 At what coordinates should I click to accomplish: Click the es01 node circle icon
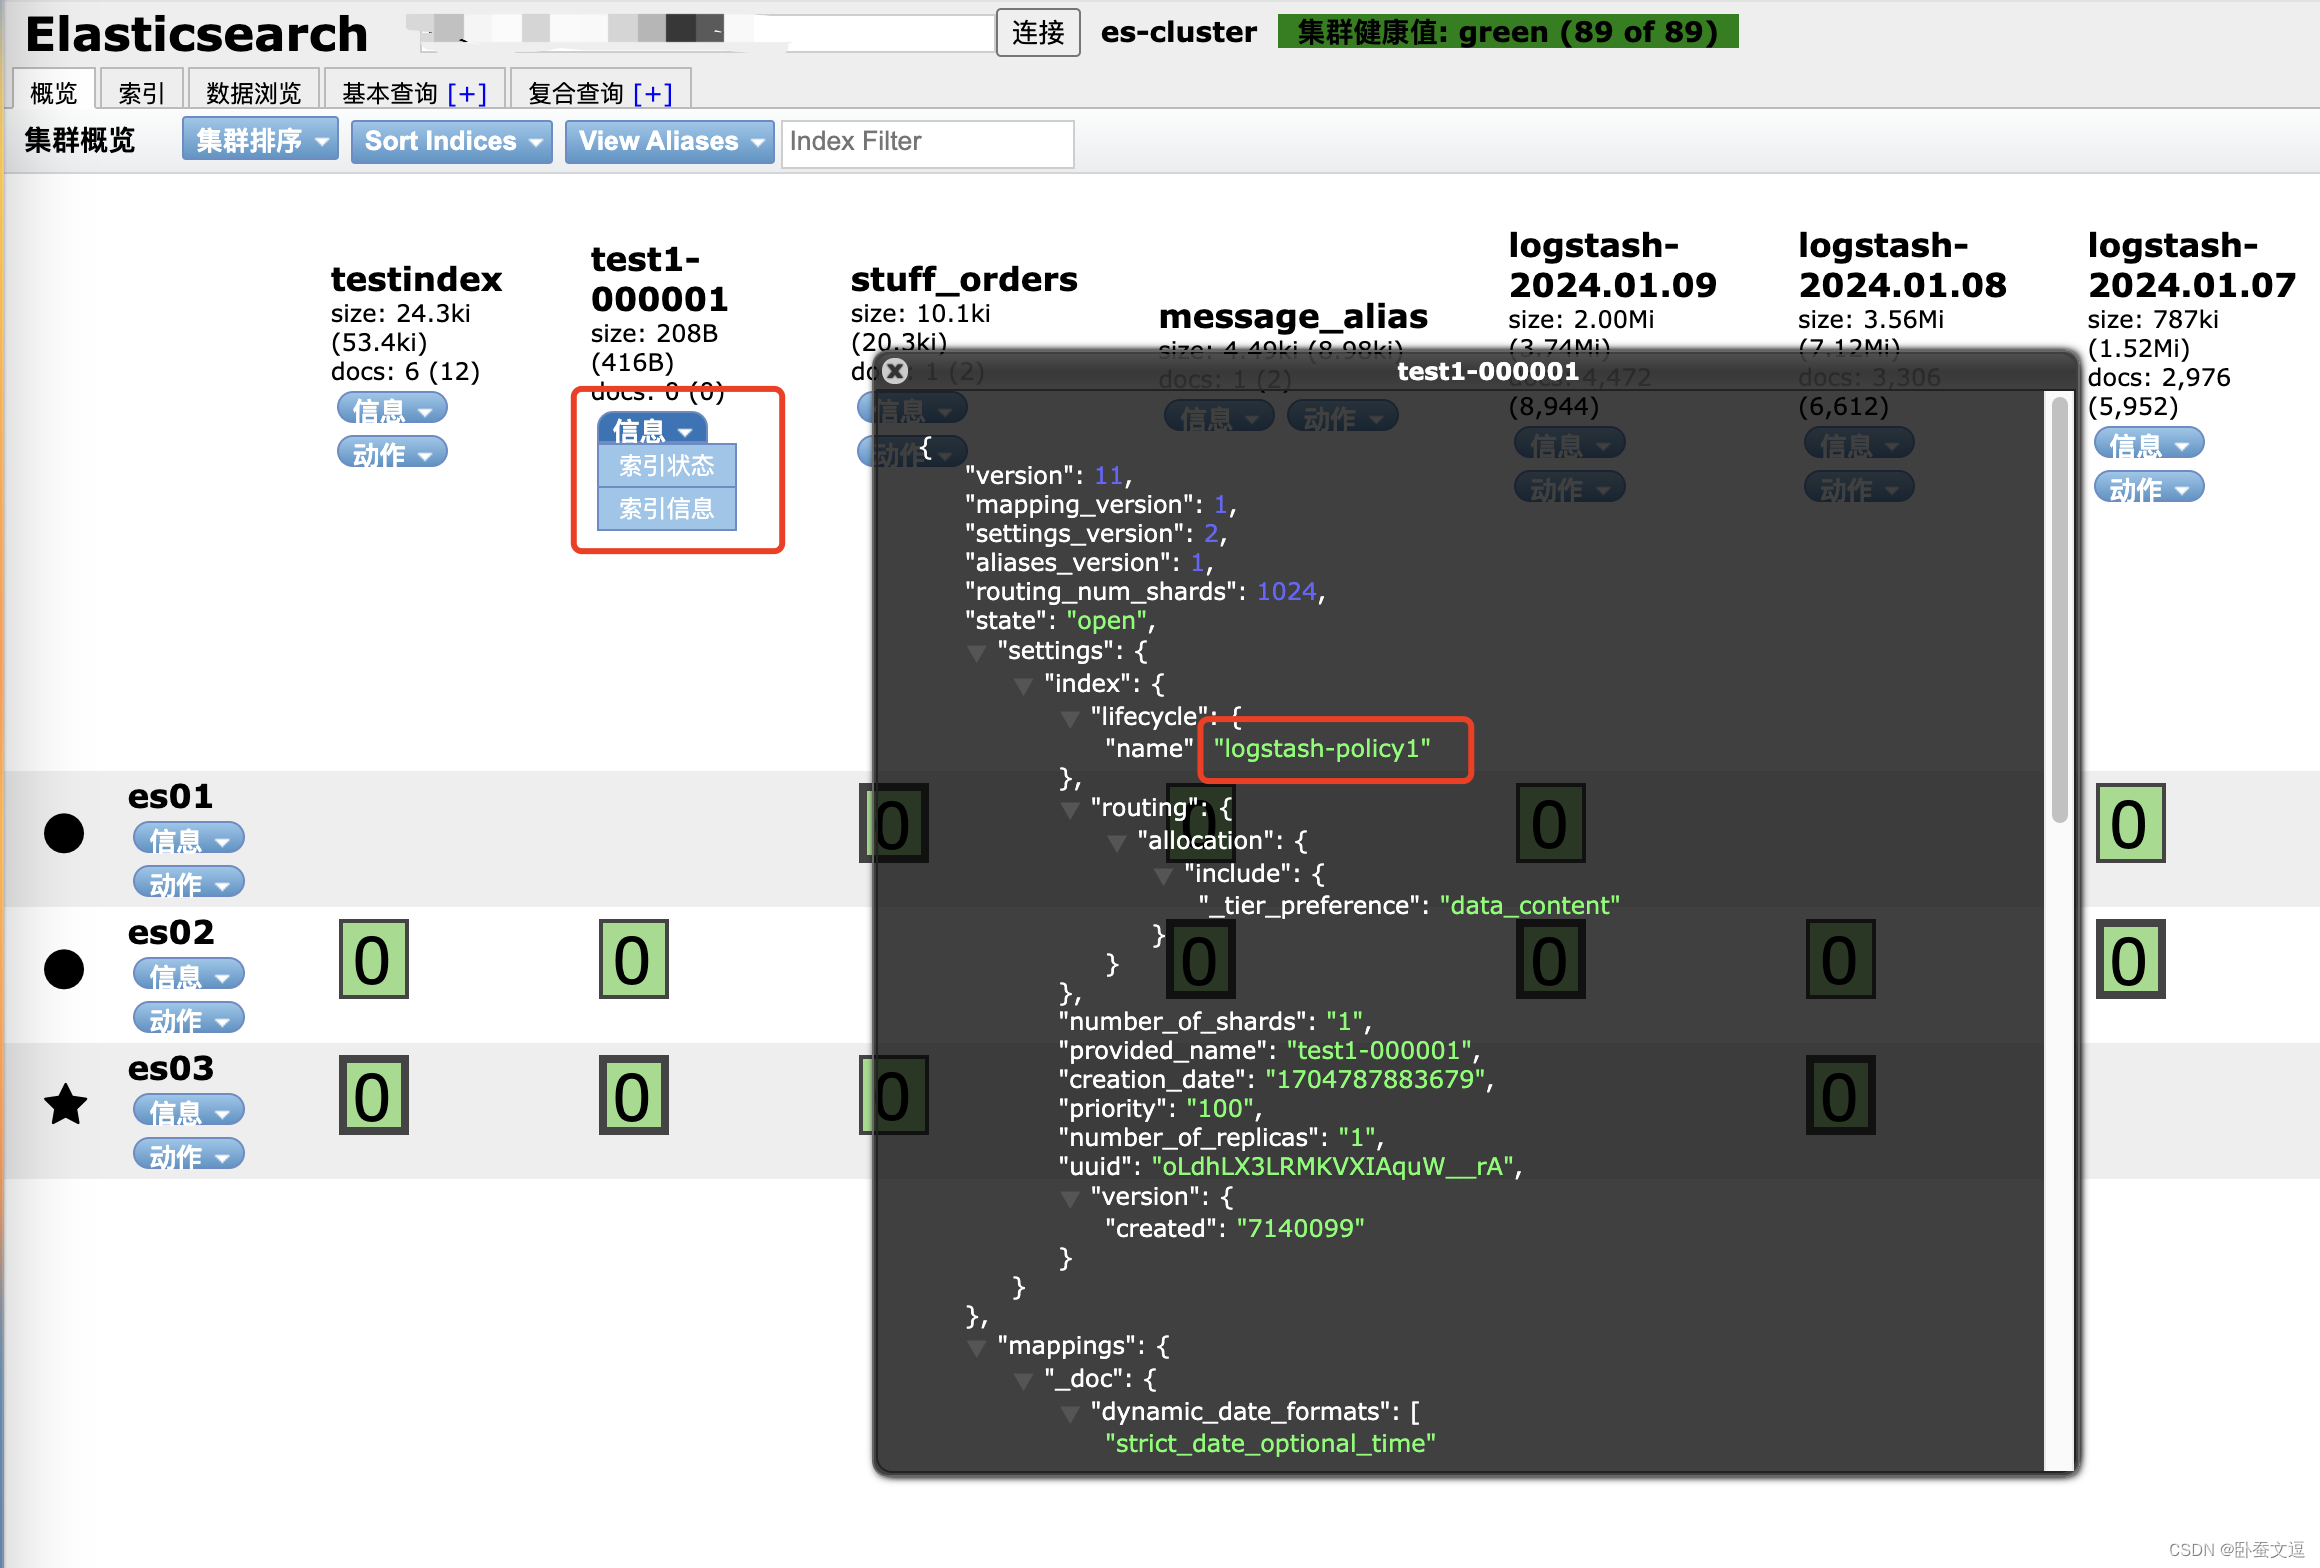pyautogui.click(x=64, y=834)
